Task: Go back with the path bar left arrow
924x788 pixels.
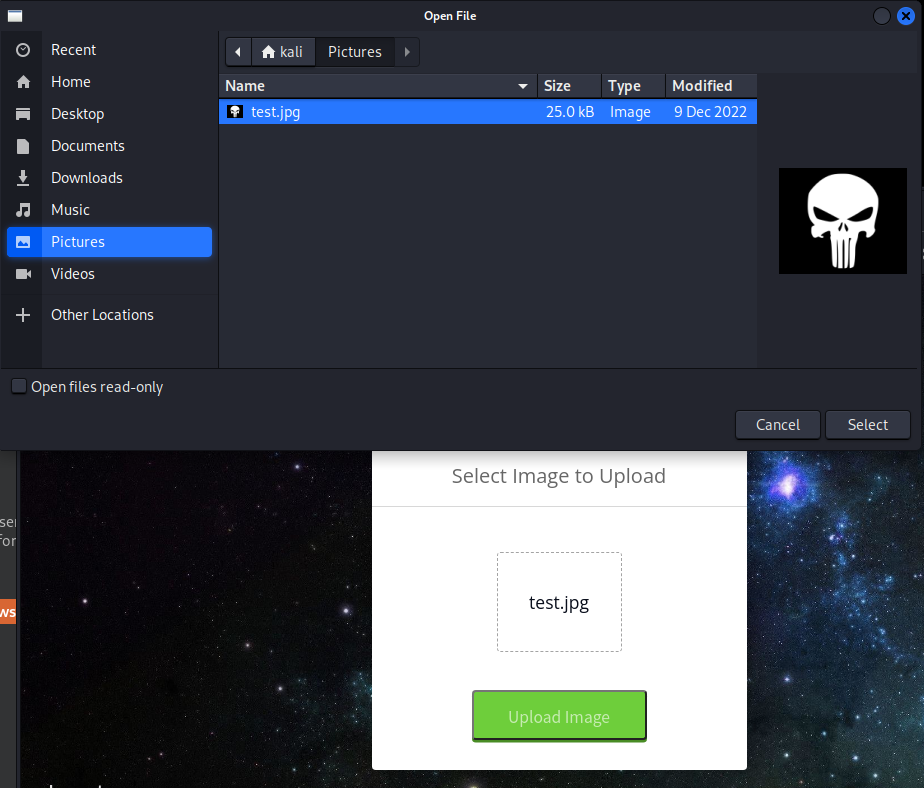Action: pyautogui.click(x=238, y=52)
